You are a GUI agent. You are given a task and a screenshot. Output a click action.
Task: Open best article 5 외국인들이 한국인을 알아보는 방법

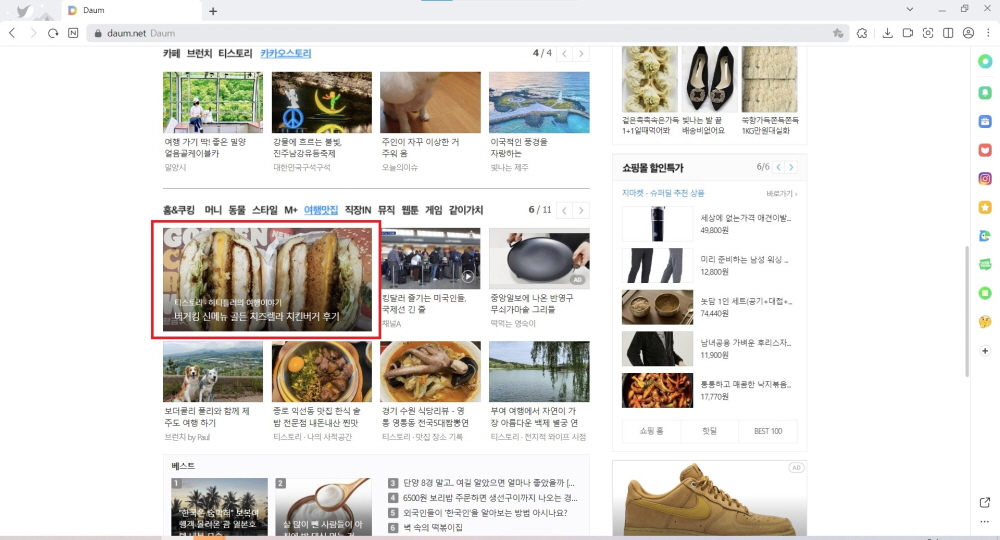click(x=485, y=513)
